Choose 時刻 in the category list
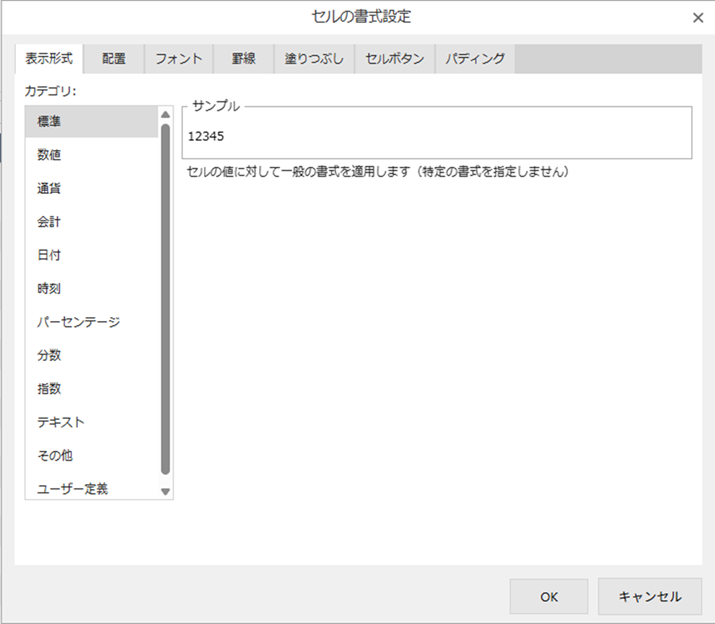The height and width of the screenshot is (624, 715). 50,288
